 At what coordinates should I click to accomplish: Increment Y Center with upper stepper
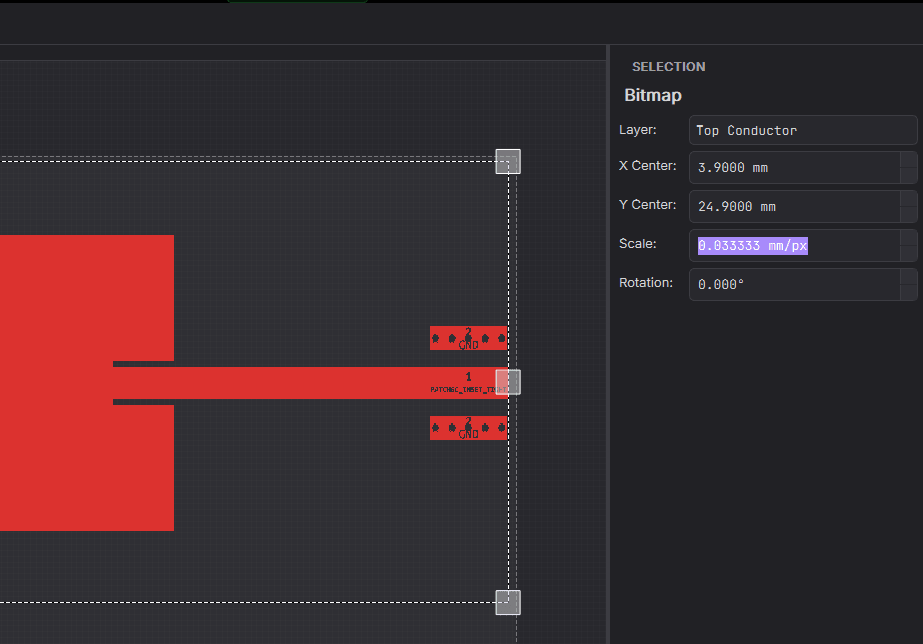tap(908, 198)
